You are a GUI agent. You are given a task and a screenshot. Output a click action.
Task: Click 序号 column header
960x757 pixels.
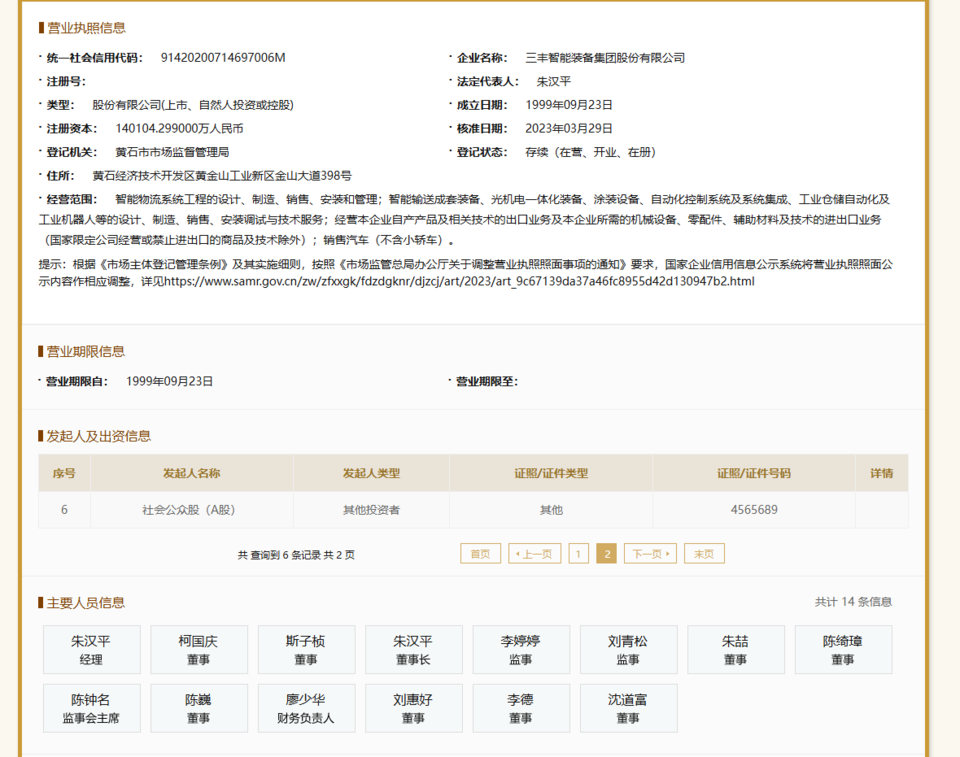[x=64, y=473]
